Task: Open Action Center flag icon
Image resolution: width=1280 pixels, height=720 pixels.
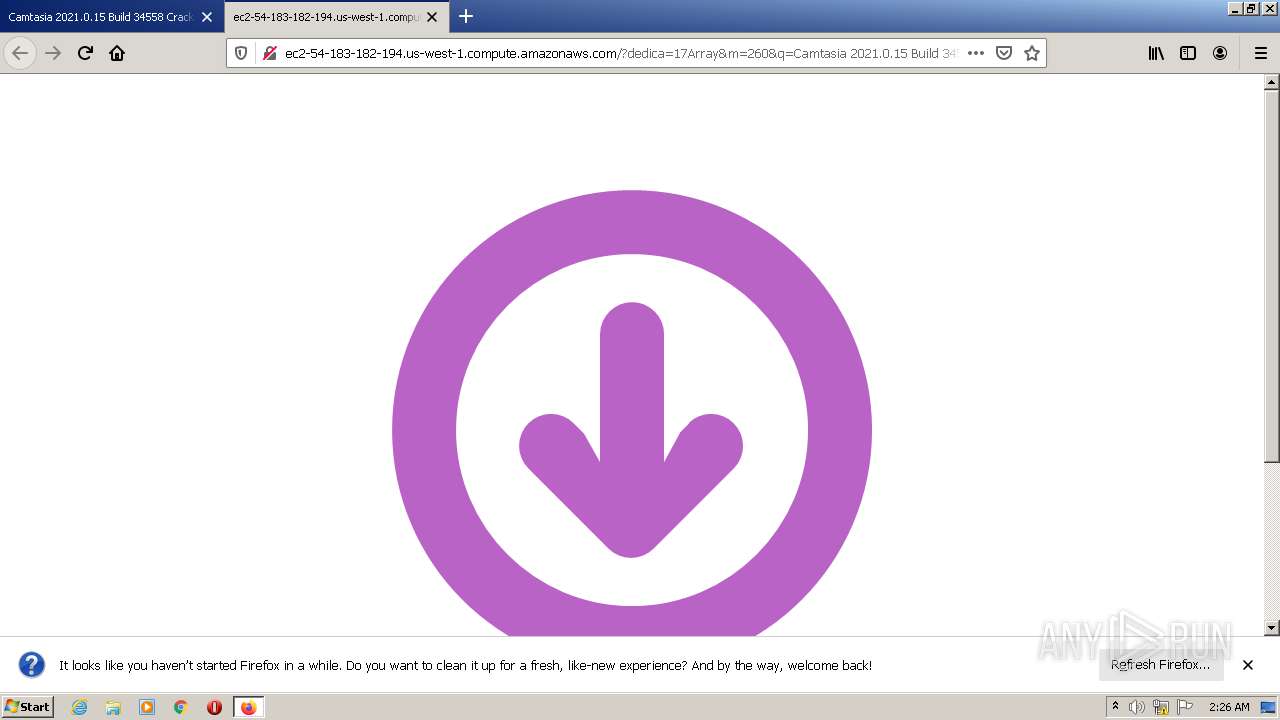Action: 1185,707
